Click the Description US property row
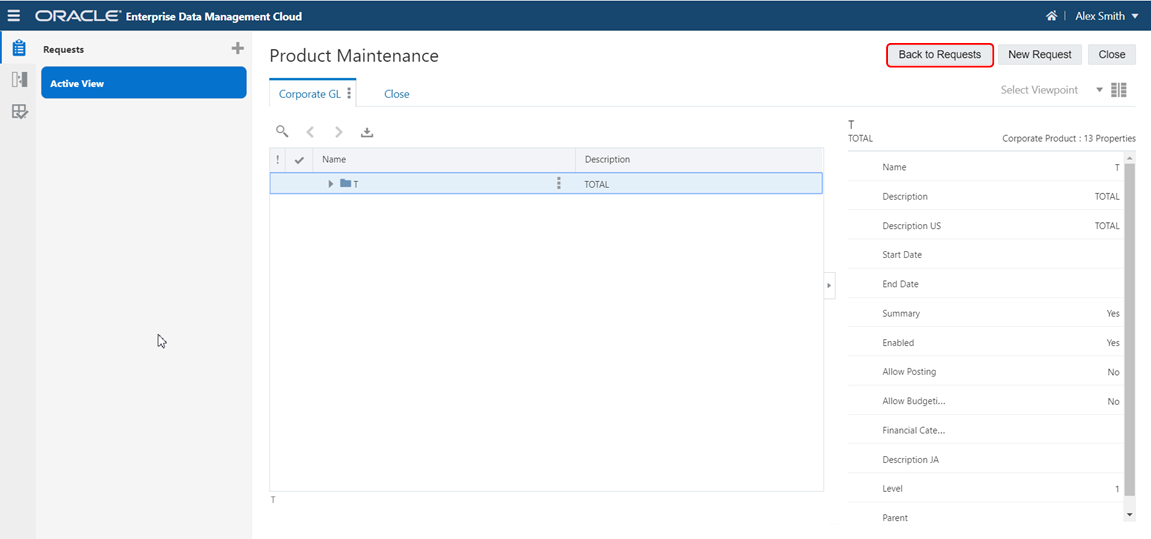 (986, 226)
